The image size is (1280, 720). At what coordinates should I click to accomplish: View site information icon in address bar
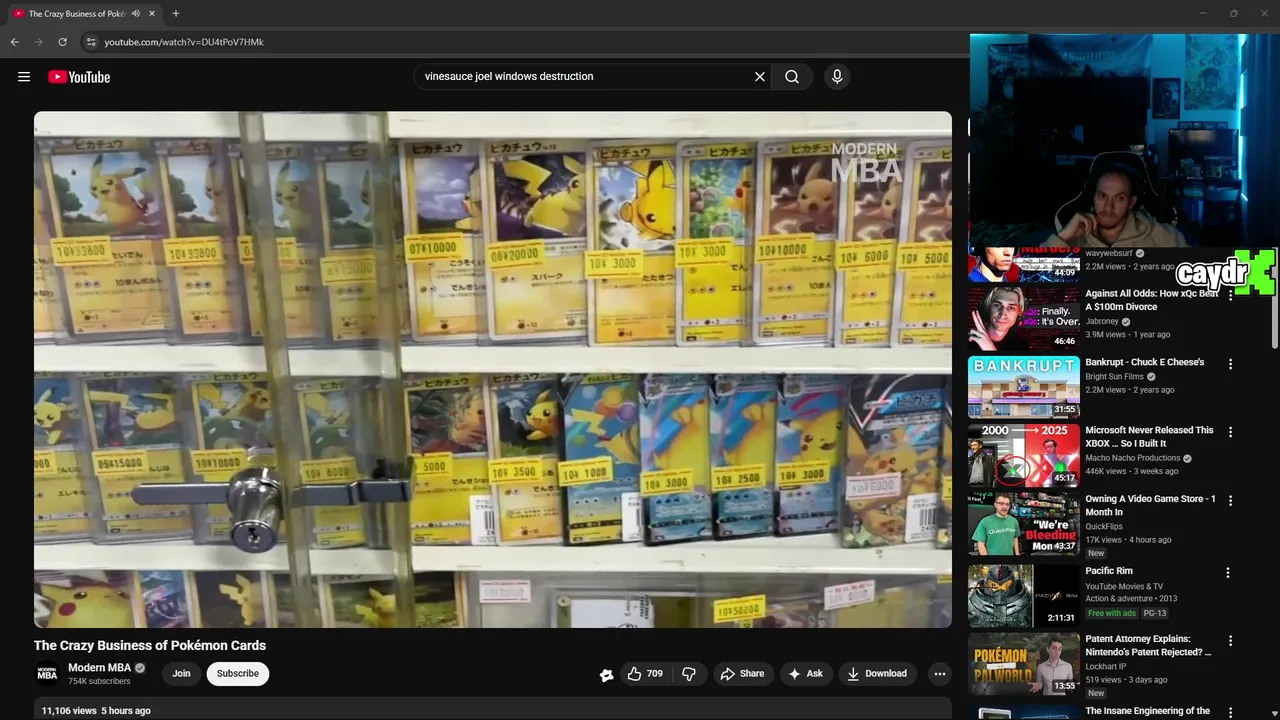pyautogui.click(x=90, y=42)
